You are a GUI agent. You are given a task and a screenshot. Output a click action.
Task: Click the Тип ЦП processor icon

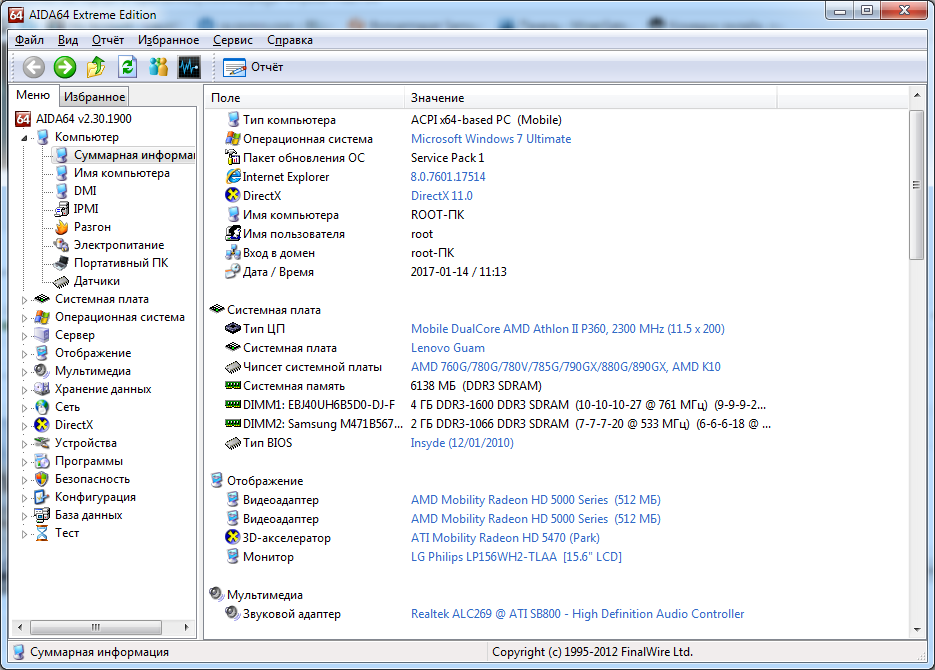233,328
